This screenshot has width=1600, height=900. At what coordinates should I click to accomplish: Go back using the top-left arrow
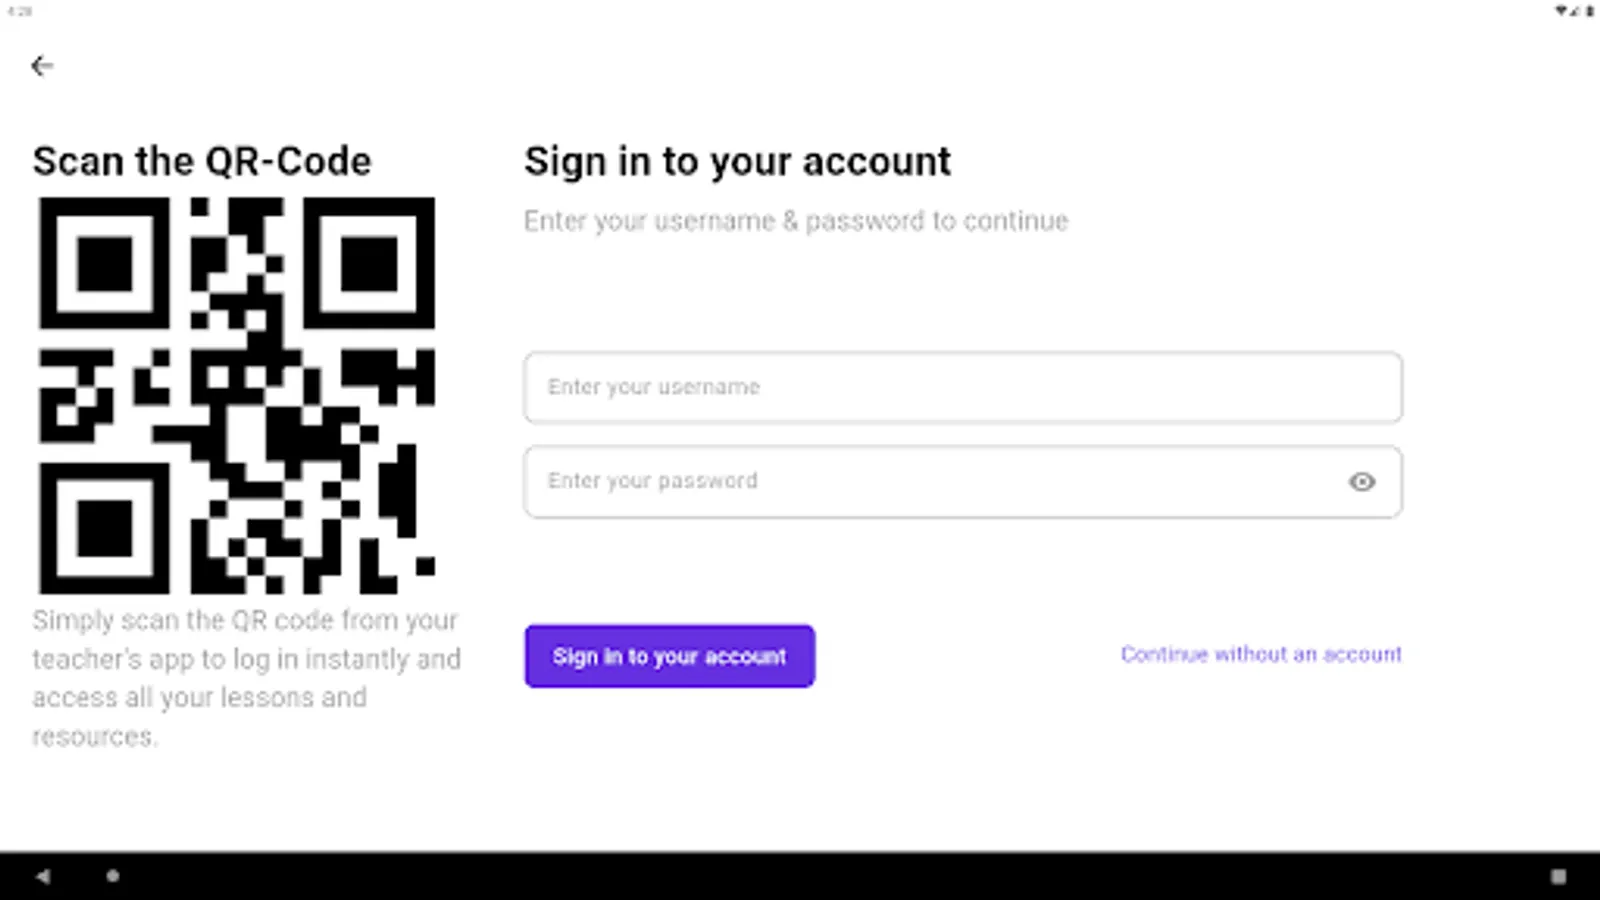pos(42,66)
